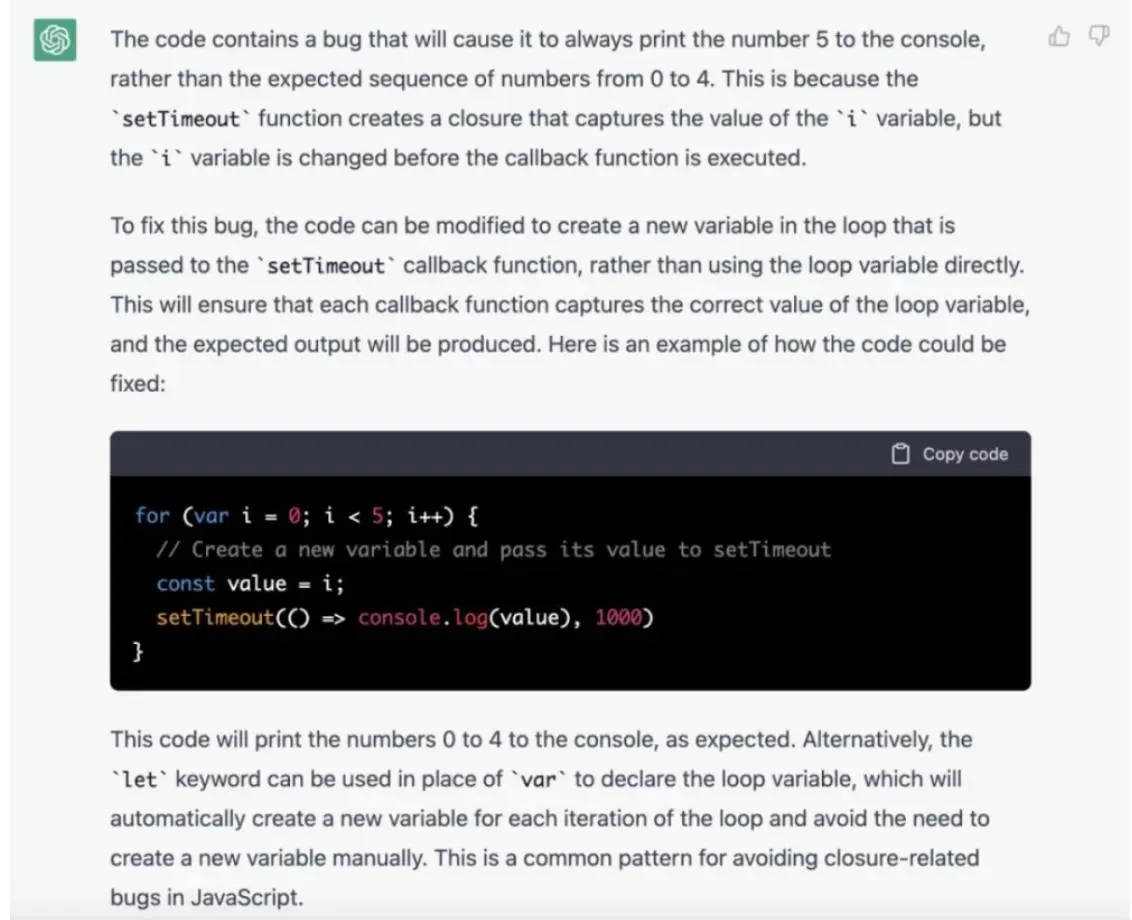Image resolution: width=1132 pixels, height=920 pixels.
Task: Click the ChatGPT logo avatar
Action: point(55,41)
